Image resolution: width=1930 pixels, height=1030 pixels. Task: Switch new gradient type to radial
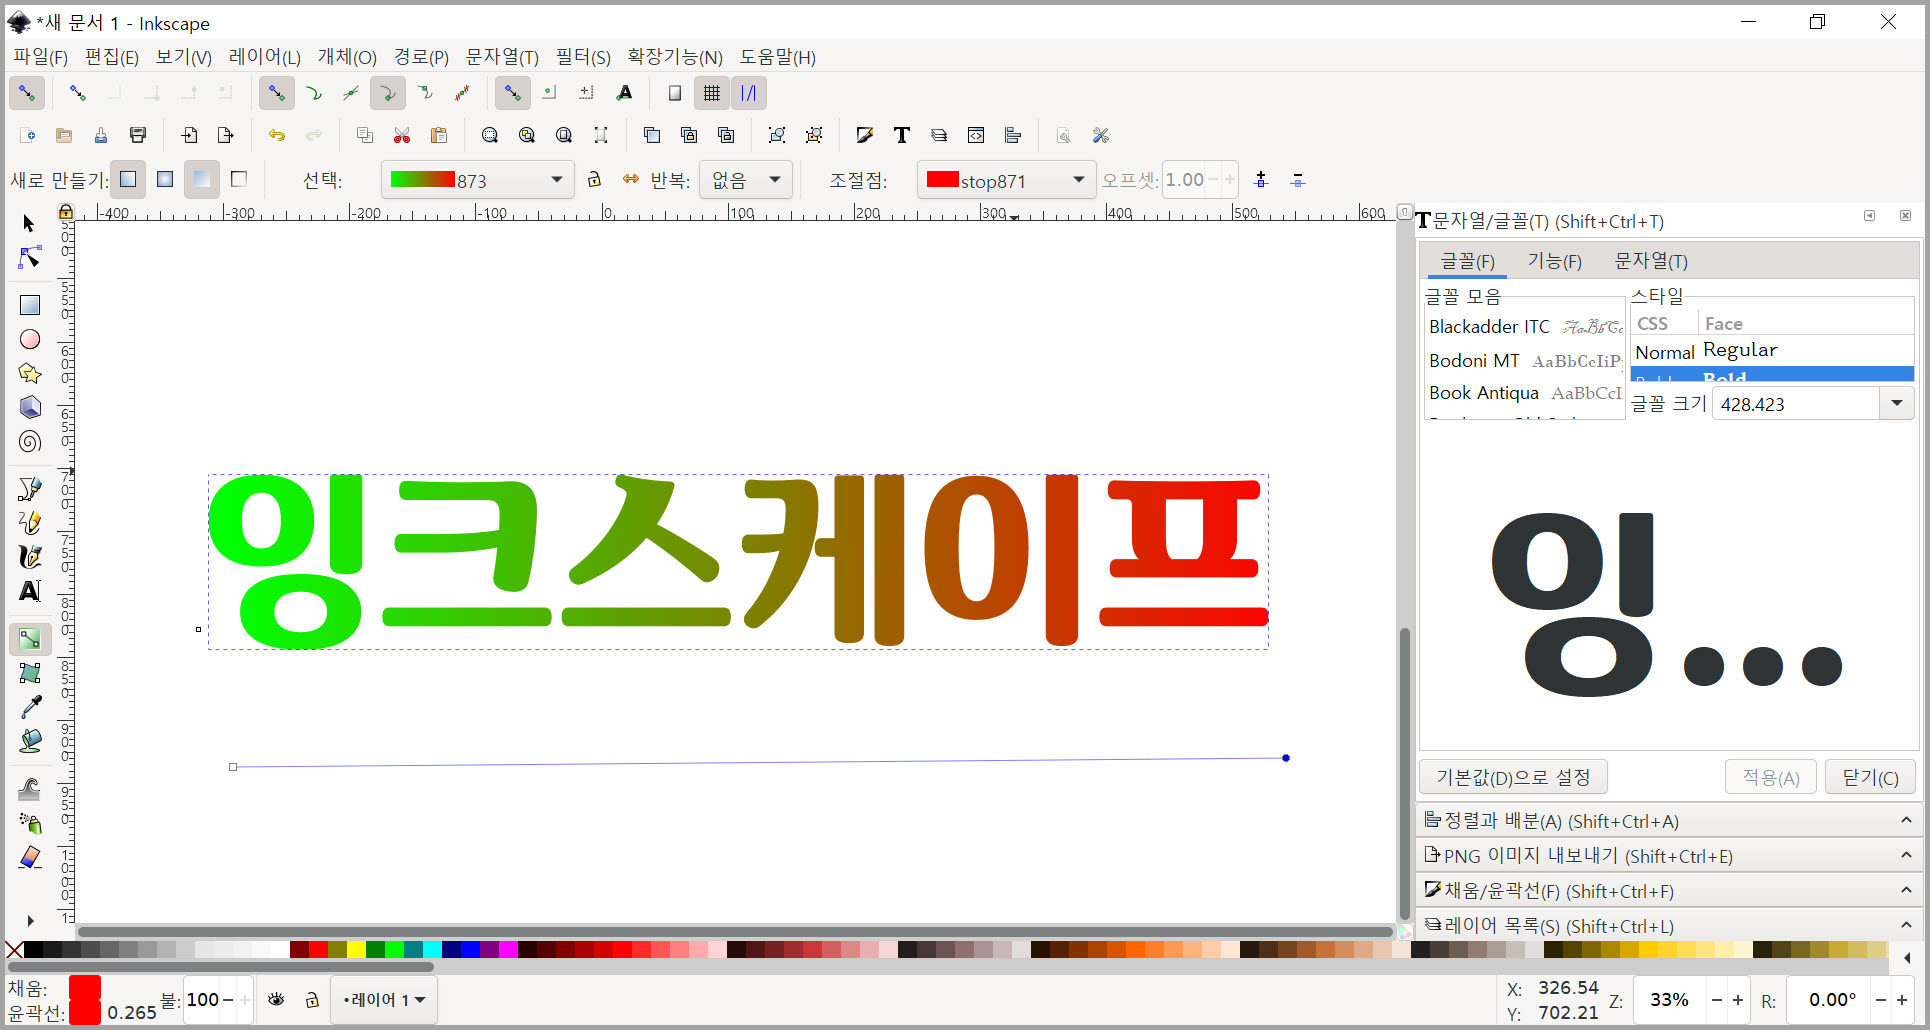[165, 180]
